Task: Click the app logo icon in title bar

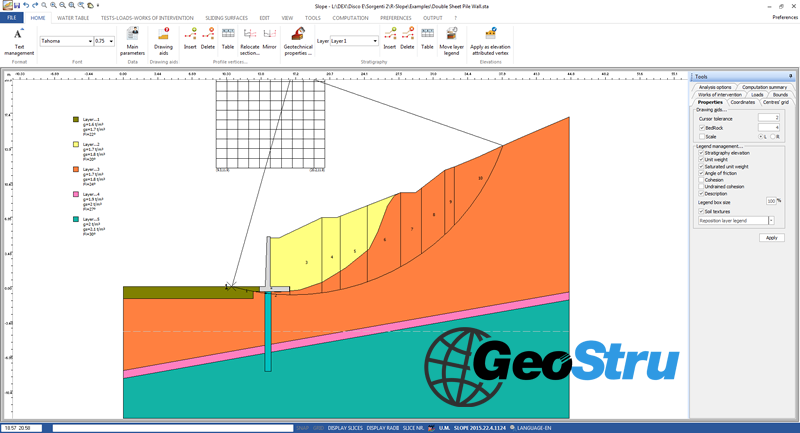Action: coord(7,5)
